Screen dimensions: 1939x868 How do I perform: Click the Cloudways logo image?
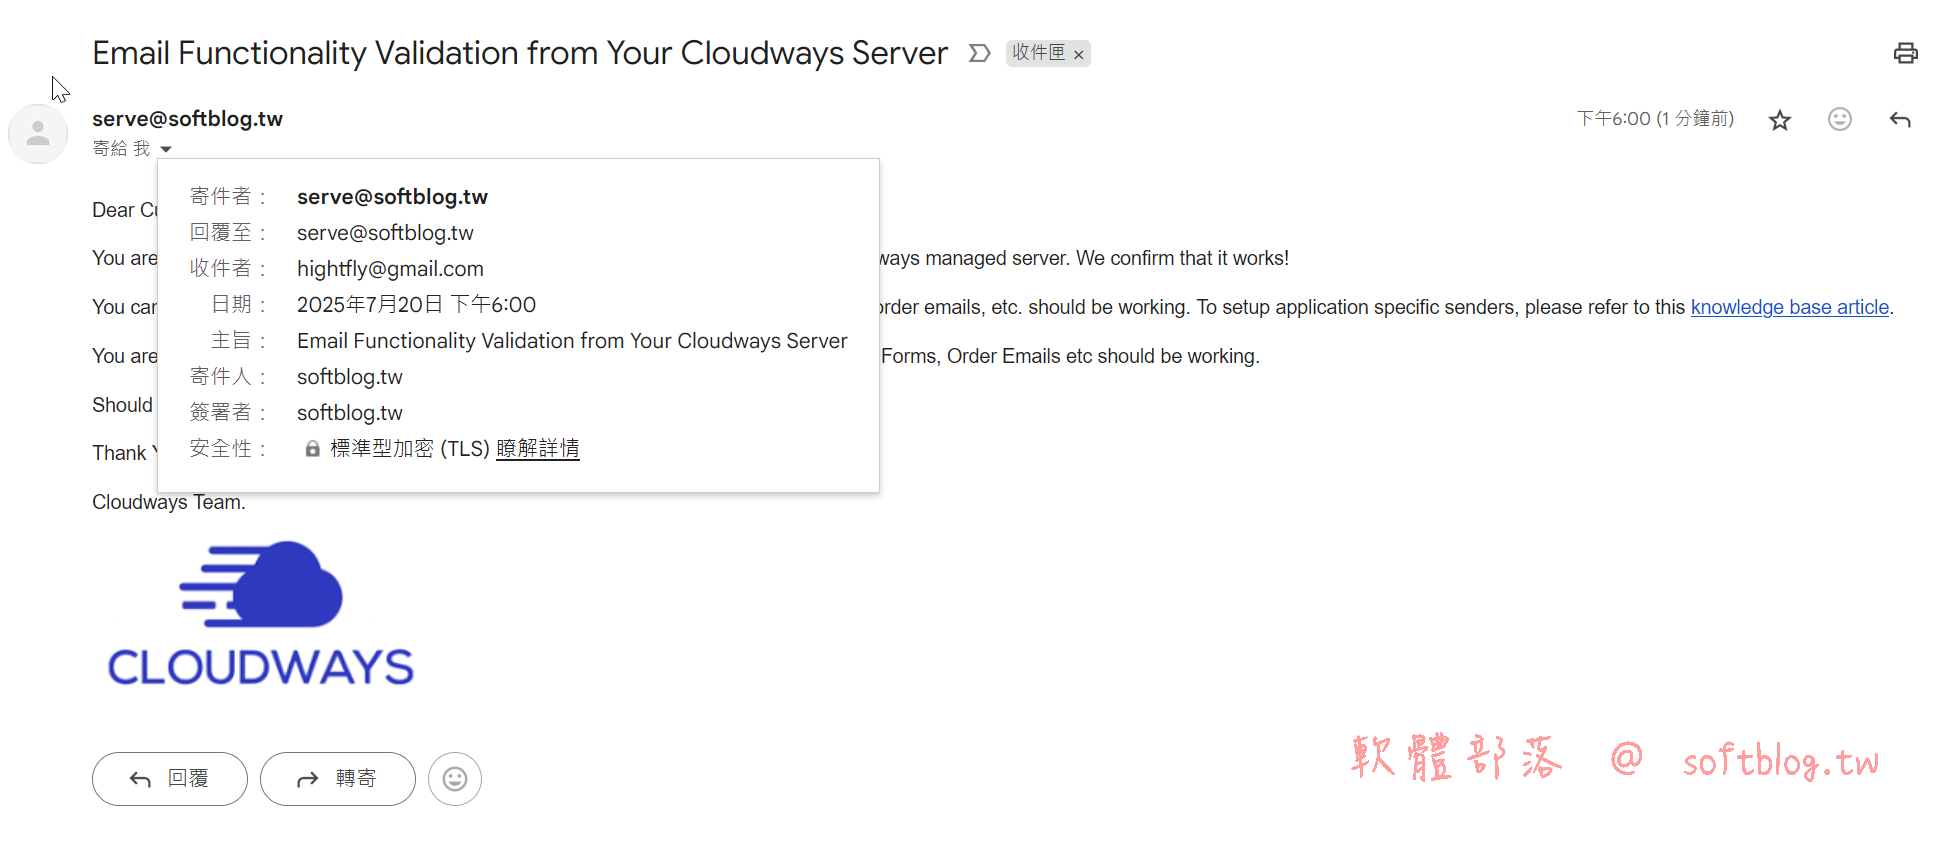click(x=260, y=614)
